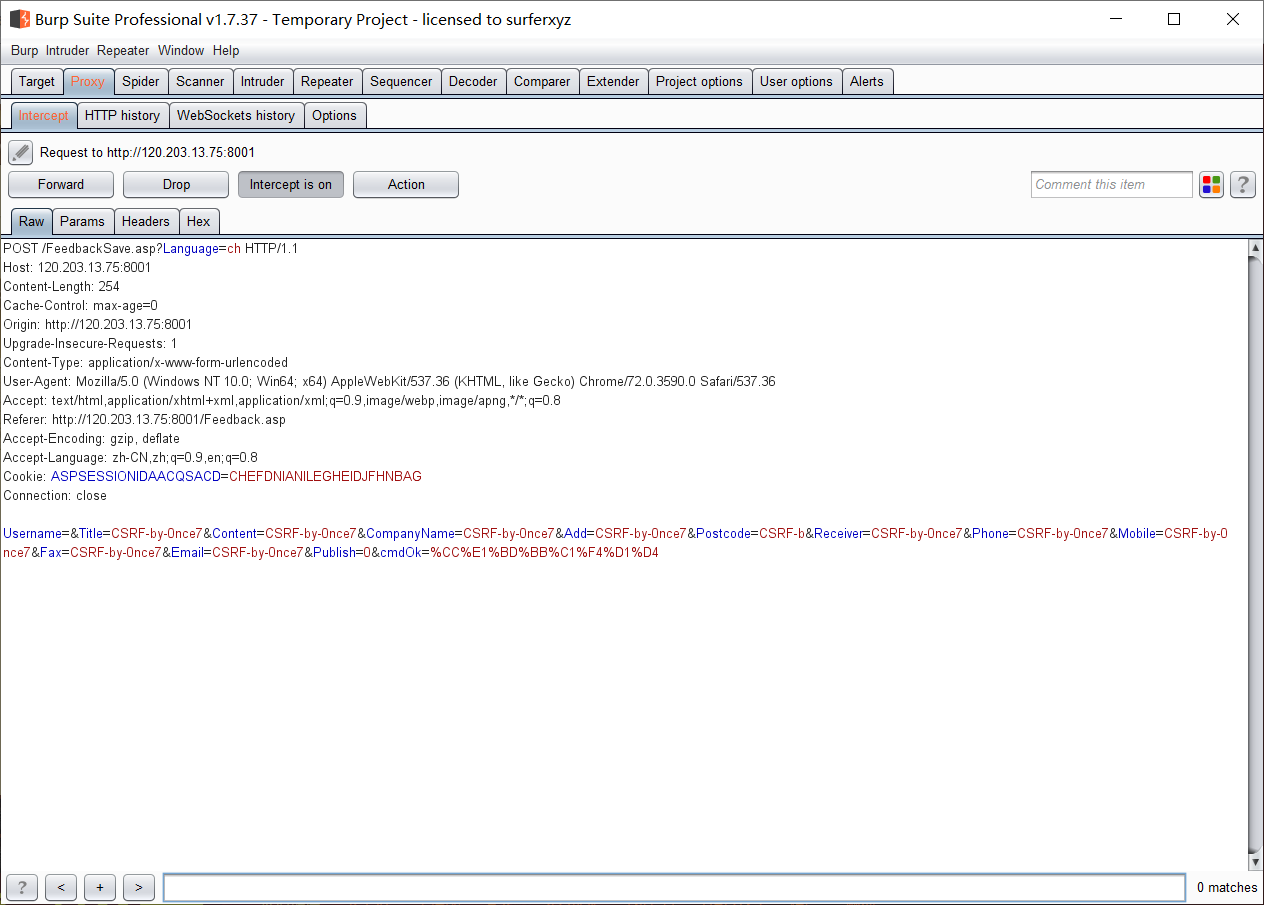Switch to the Intruder tool tab
Viewport: 1264px width, 905px height.
pos(263,82)
